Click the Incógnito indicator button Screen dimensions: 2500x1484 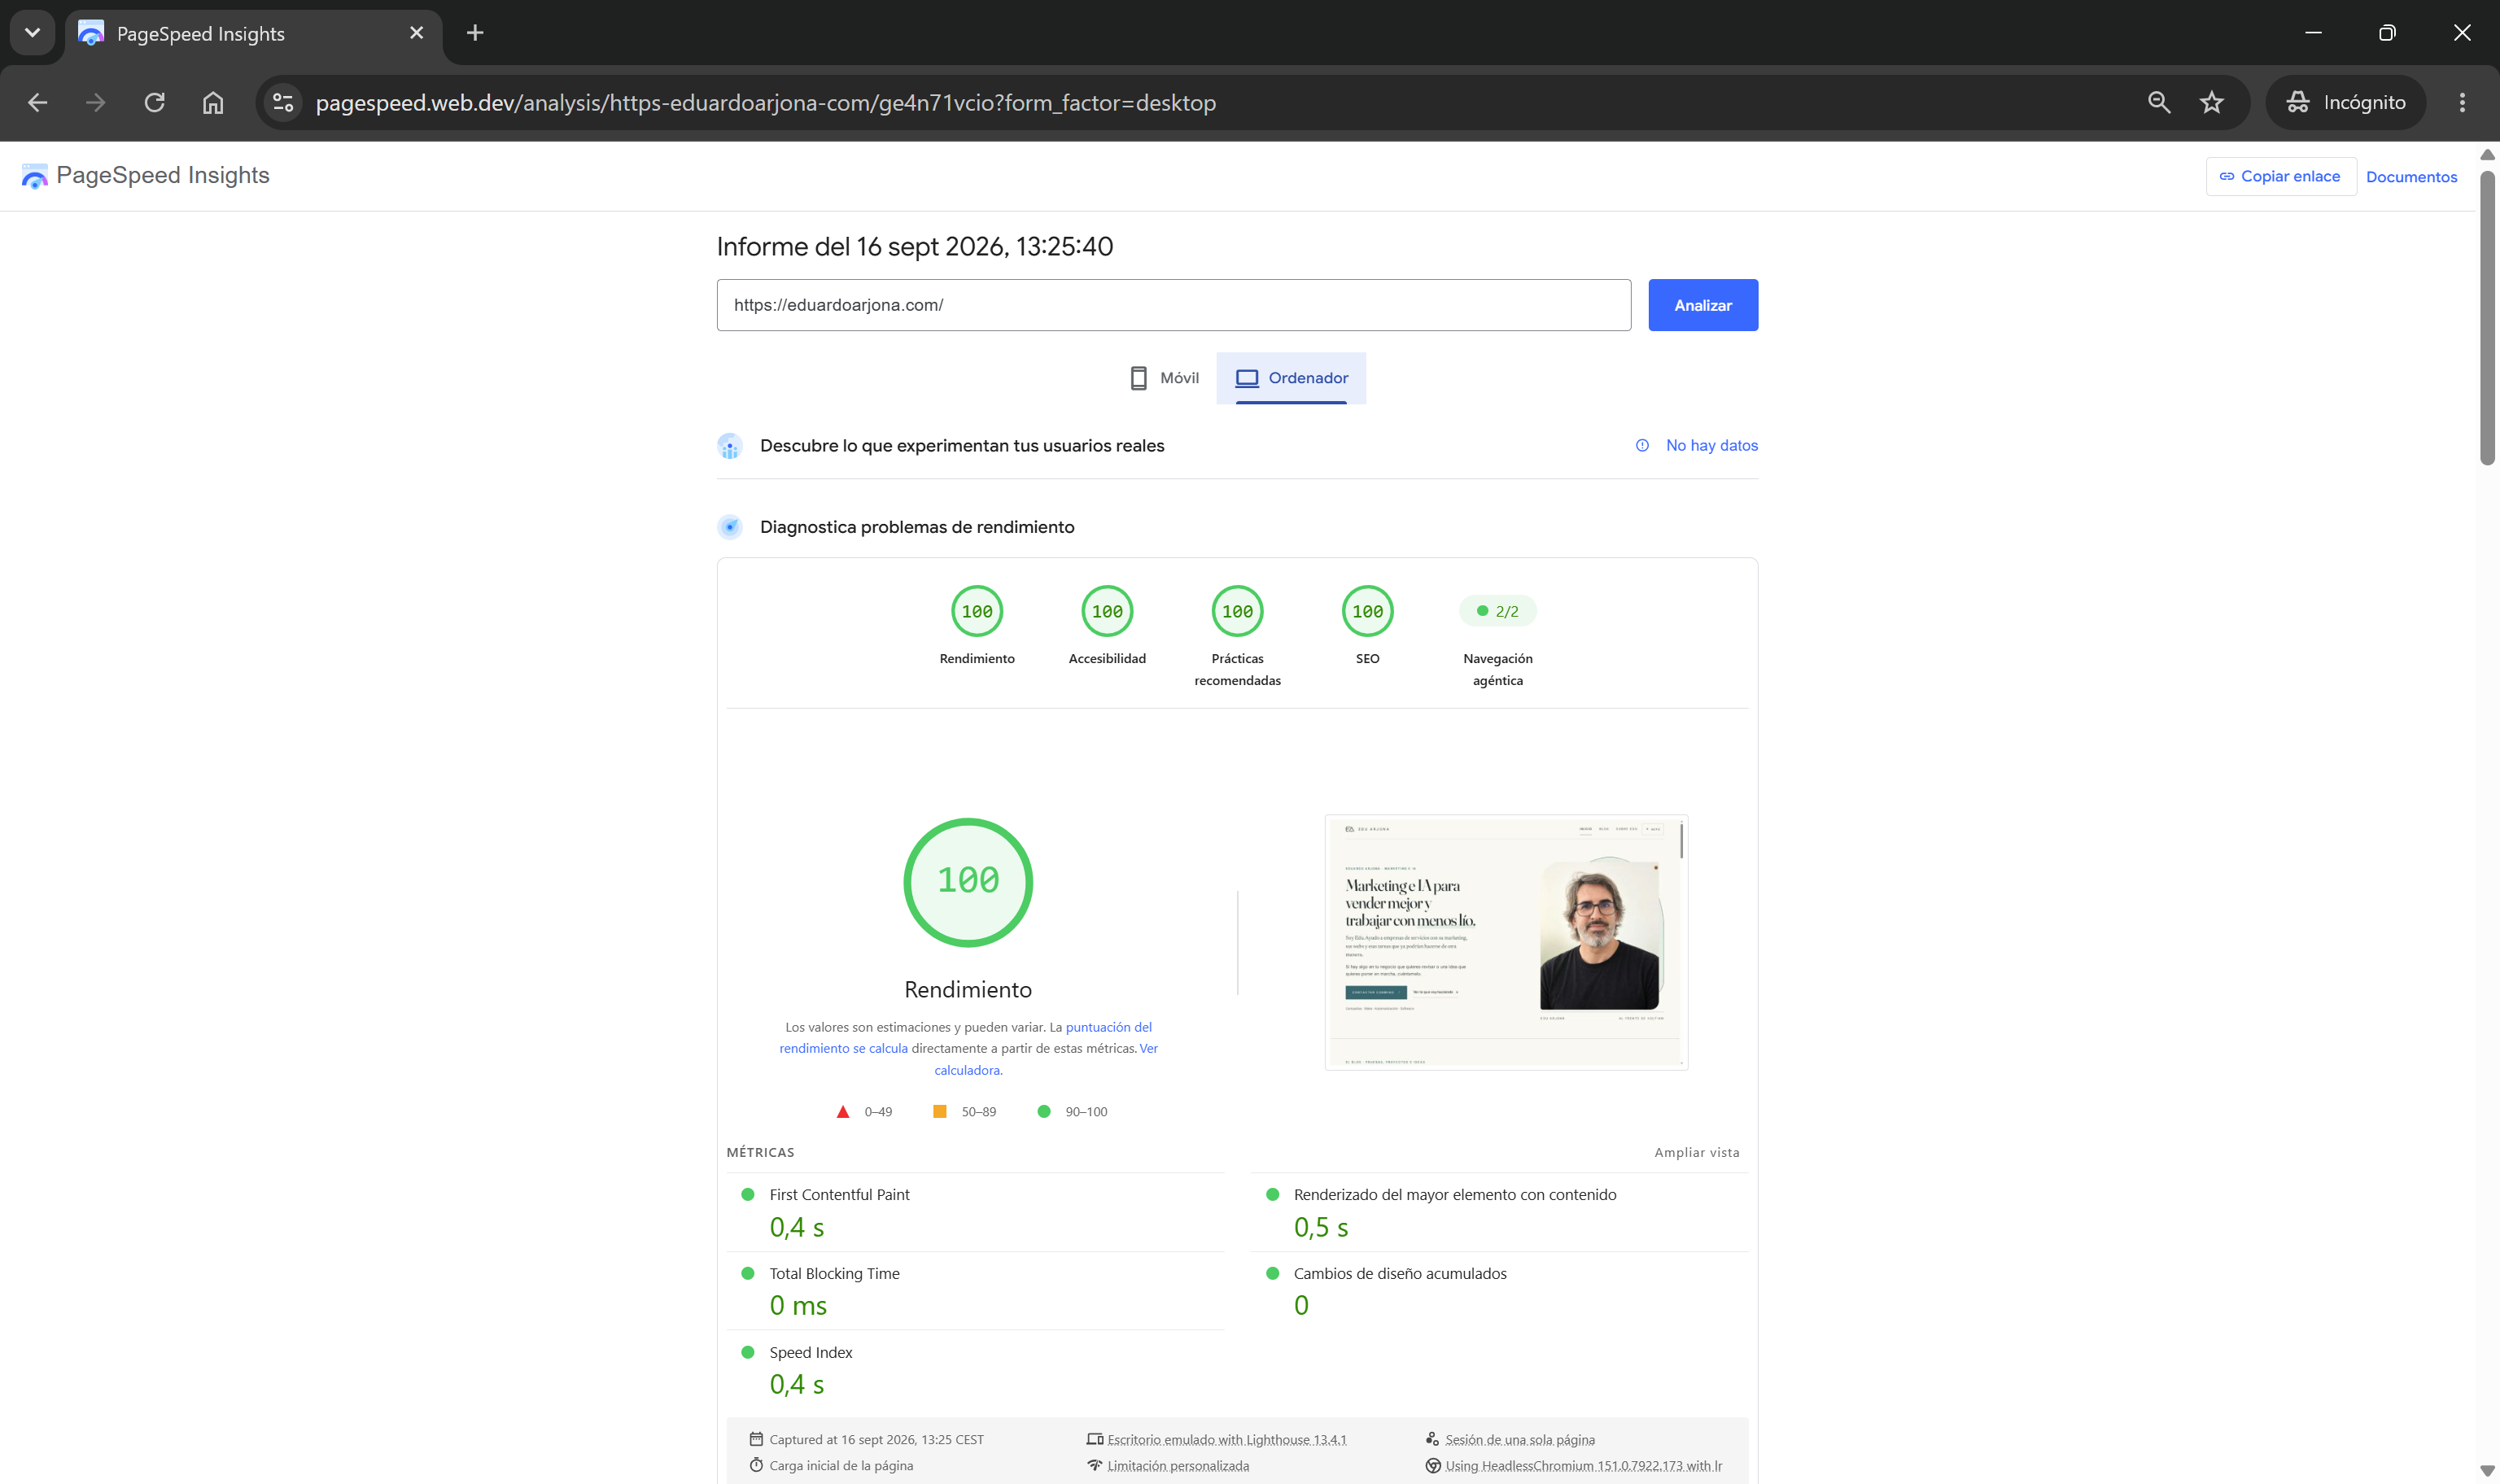(x=2346, y=102)
